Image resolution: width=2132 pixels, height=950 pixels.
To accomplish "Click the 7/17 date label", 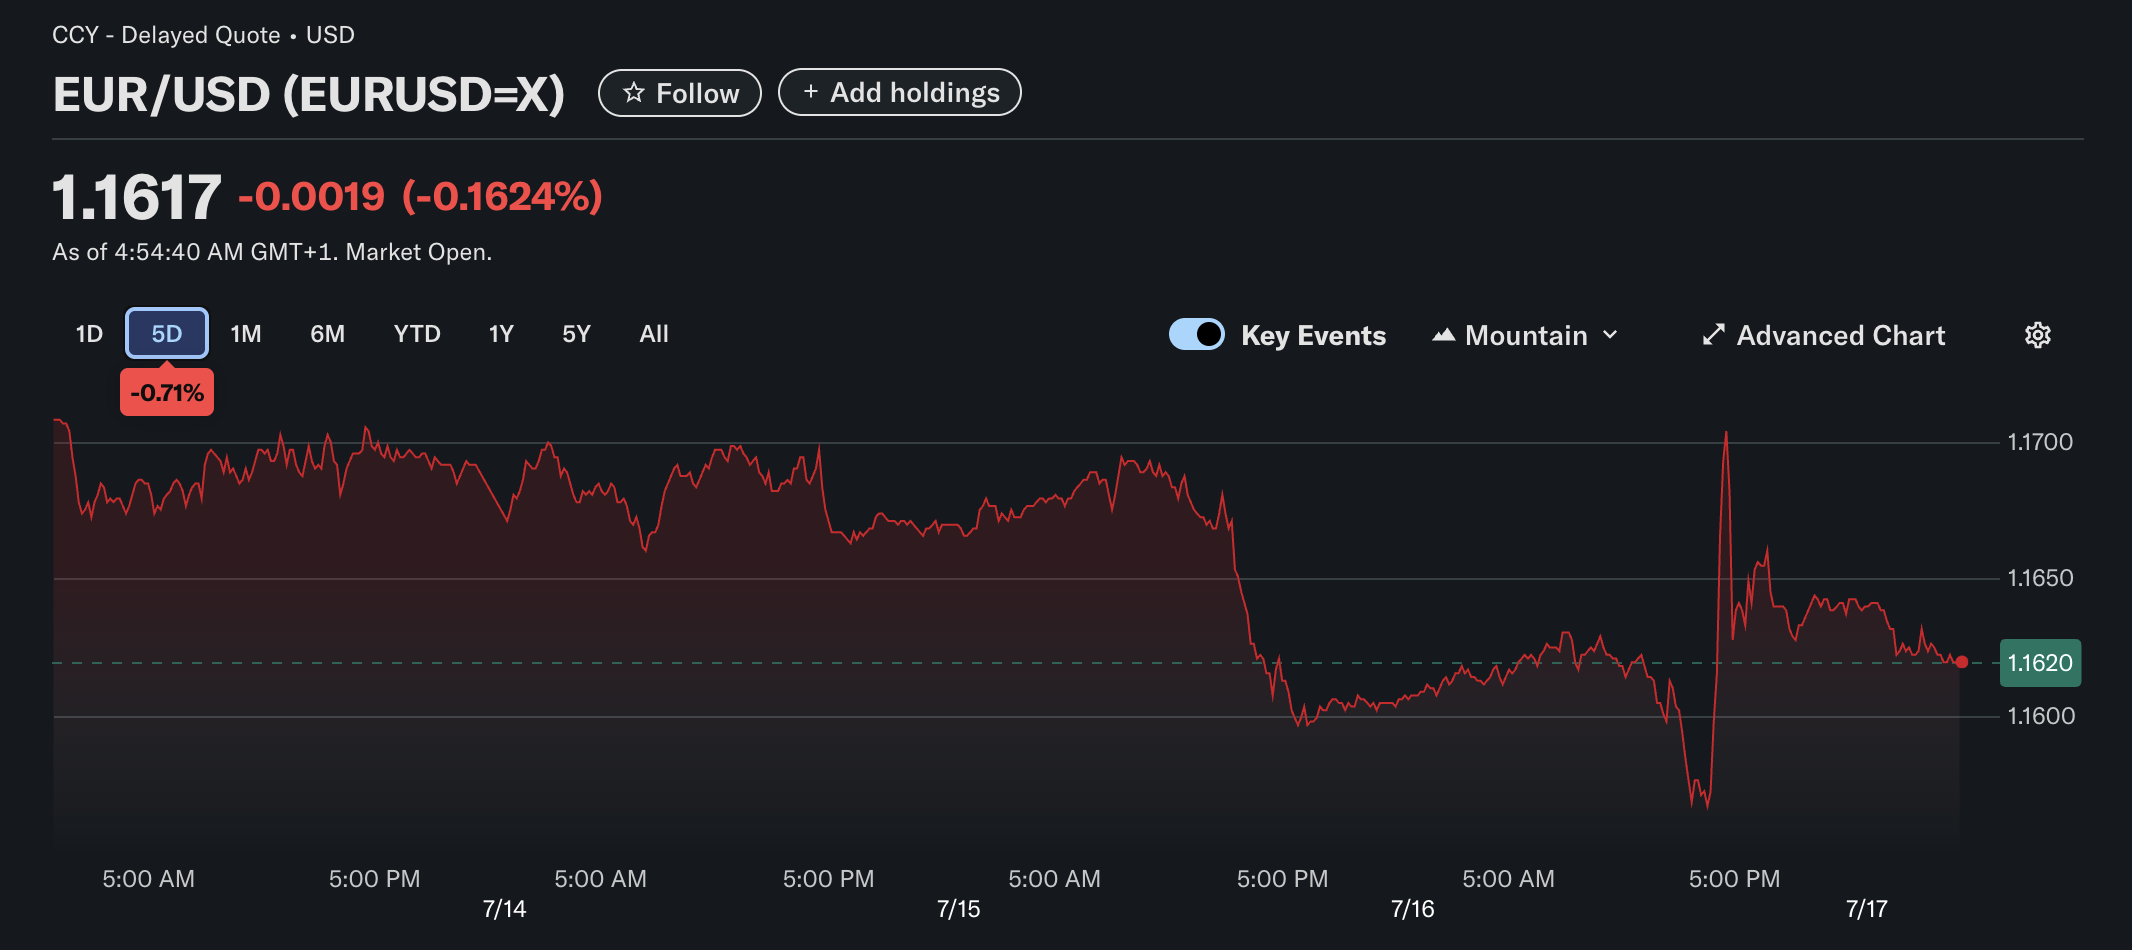I will (1866, 909).
